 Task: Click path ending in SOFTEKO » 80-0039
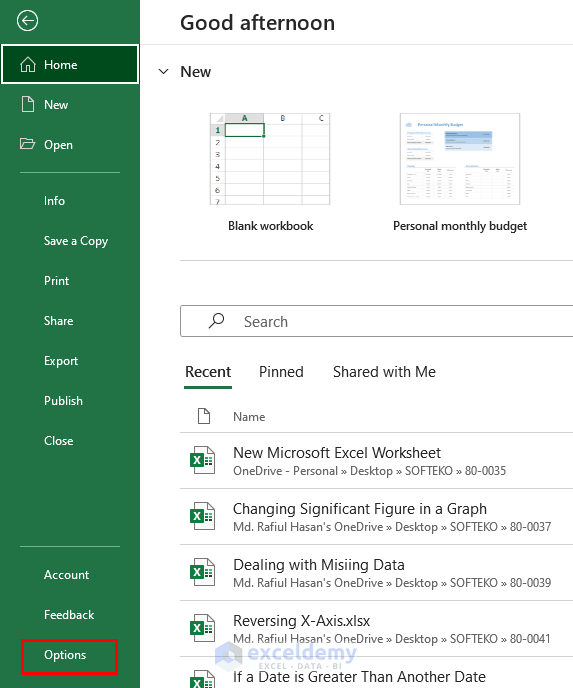tap(392, 583)
